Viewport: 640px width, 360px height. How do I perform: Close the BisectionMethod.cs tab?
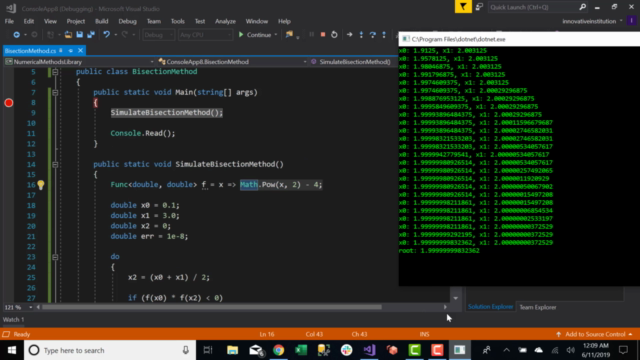(x=80, y=51)
